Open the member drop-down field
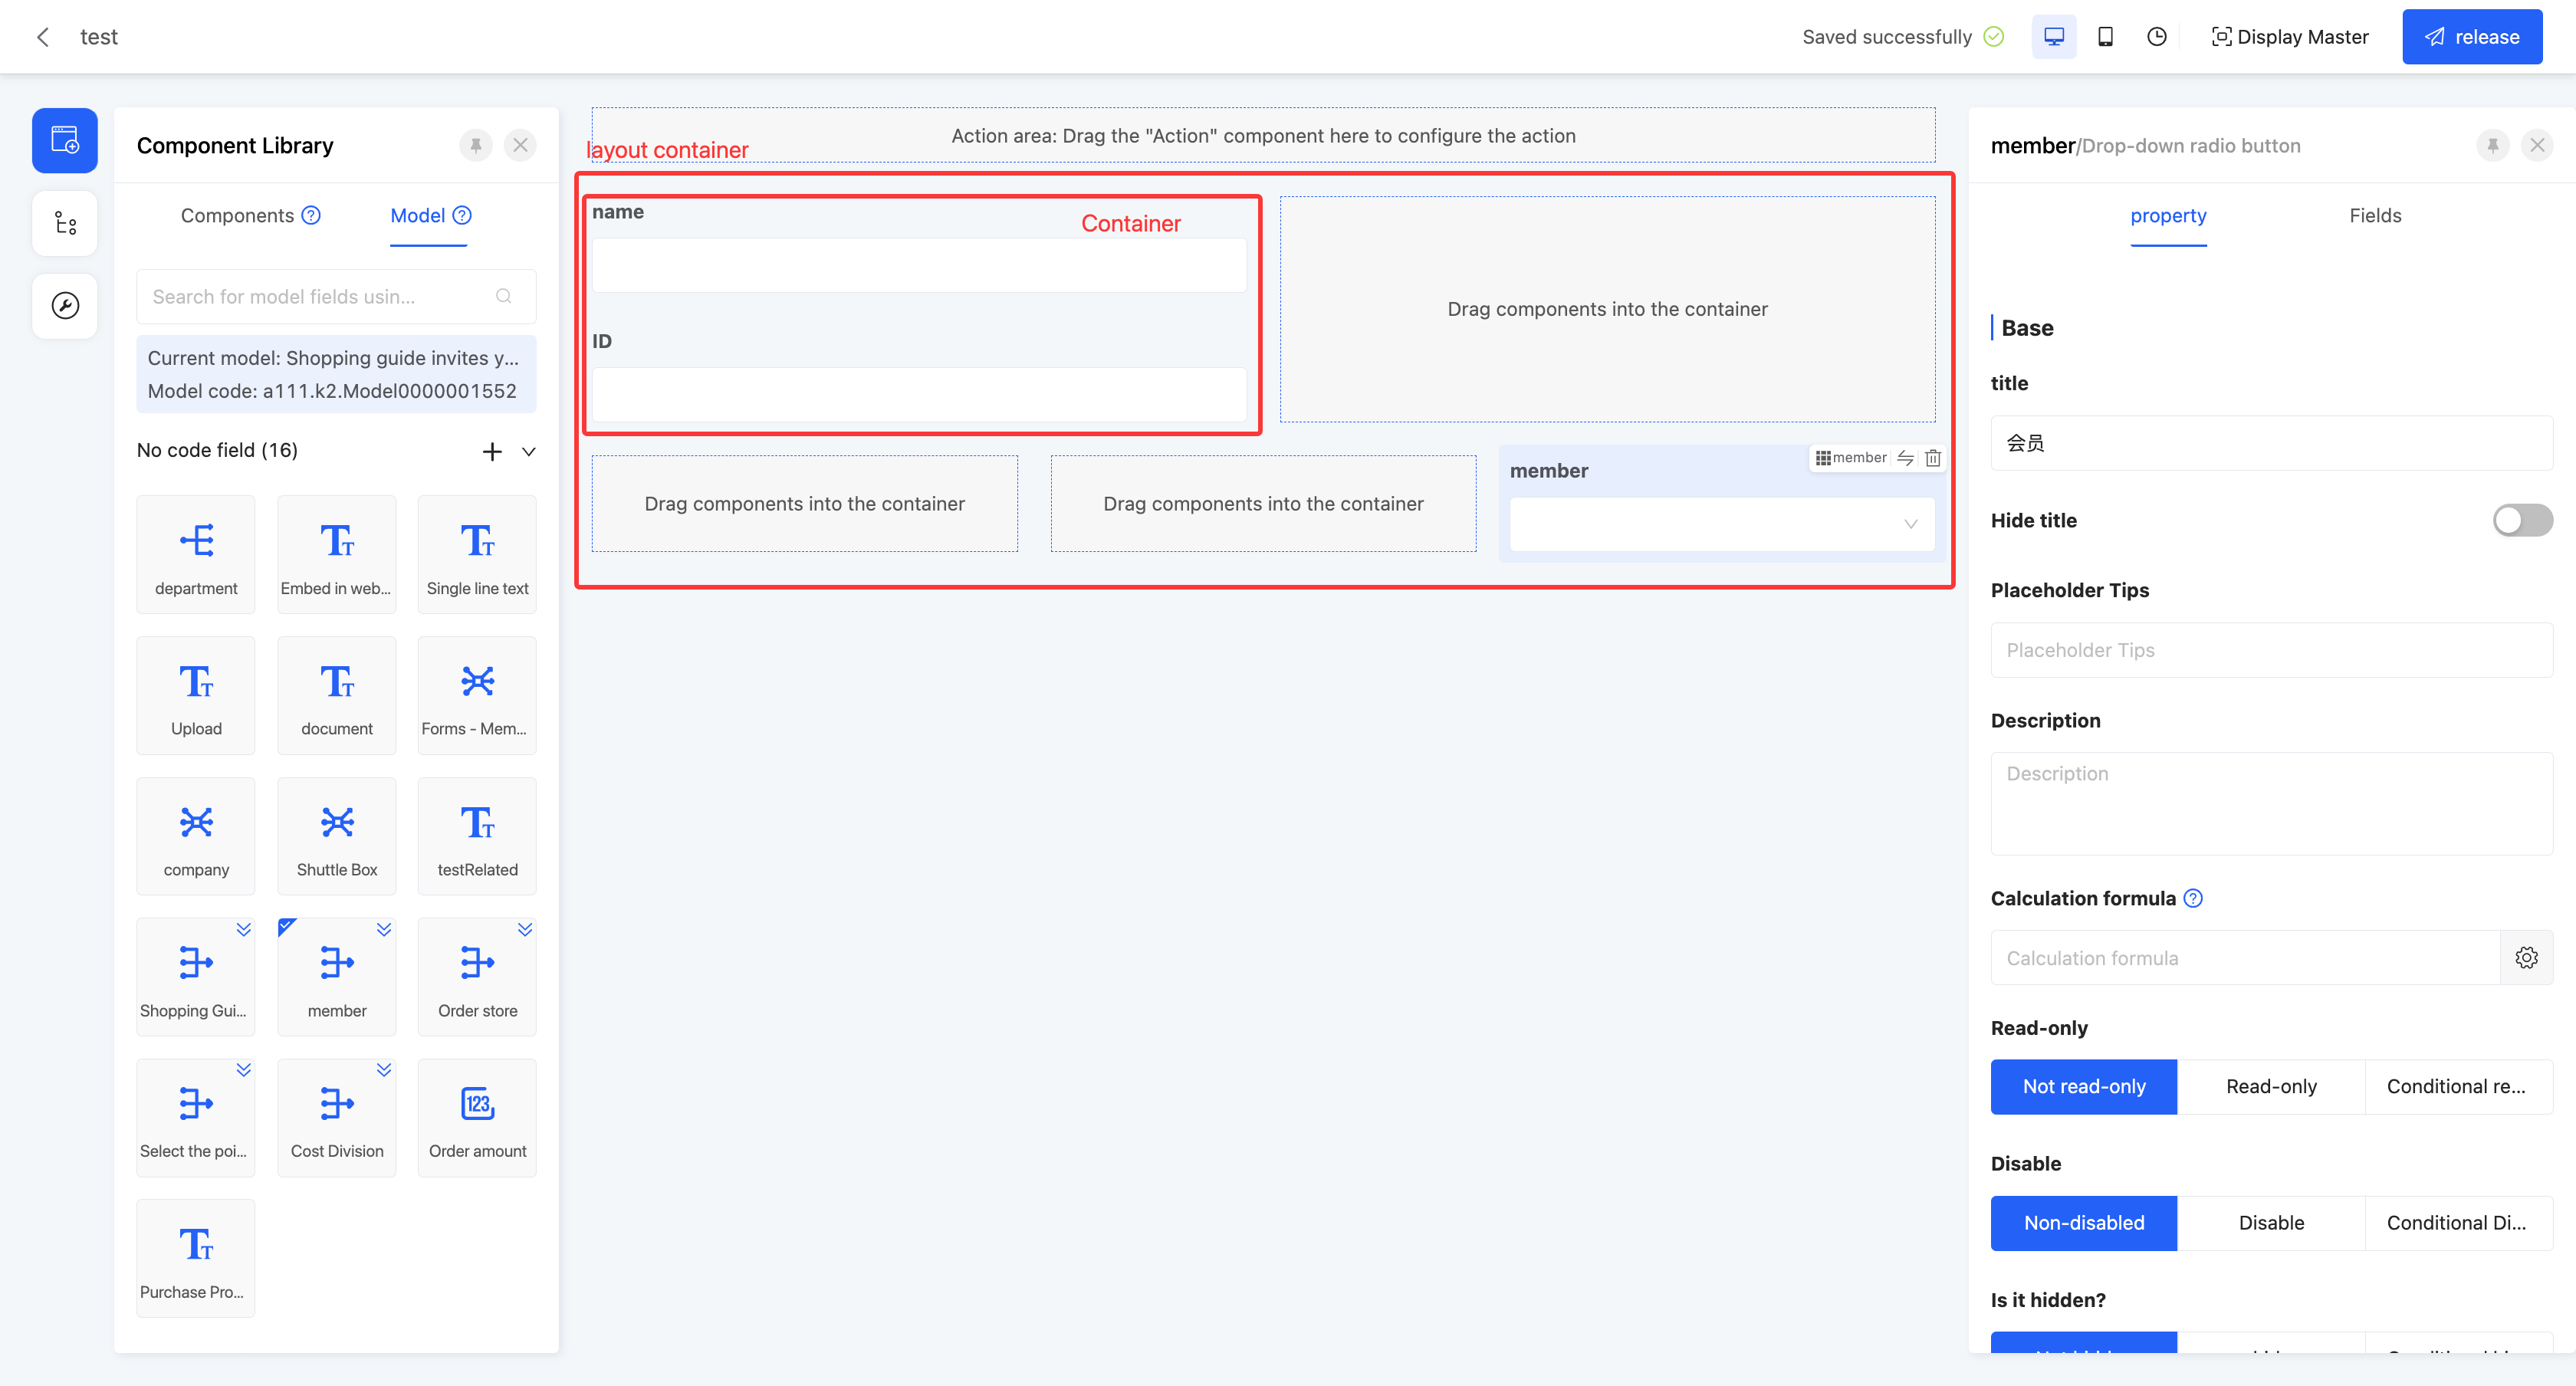Screen dimensions: 2576x1386 (1721, 524)
